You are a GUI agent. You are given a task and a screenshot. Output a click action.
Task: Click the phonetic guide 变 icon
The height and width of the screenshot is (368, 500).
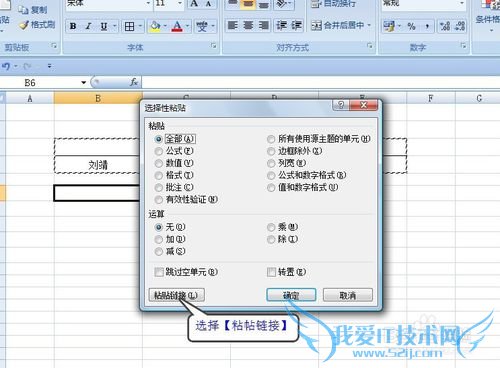click(x=202, y=26)
